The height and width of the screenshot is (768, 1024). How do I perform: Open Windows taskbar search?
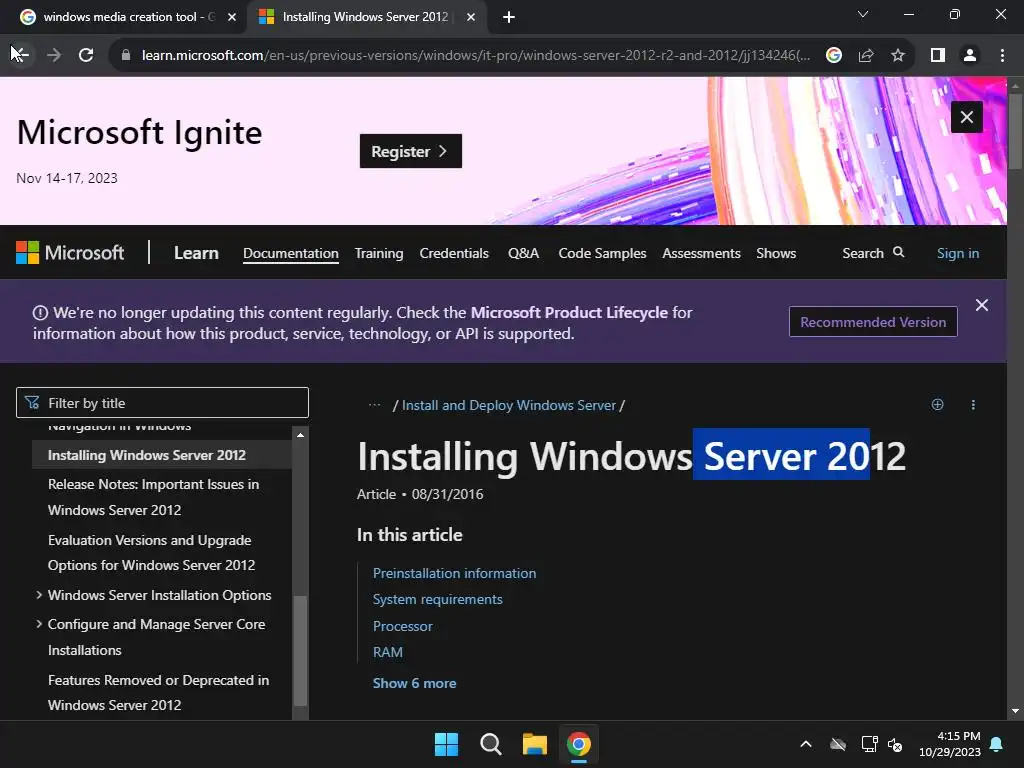pos(490,744)
